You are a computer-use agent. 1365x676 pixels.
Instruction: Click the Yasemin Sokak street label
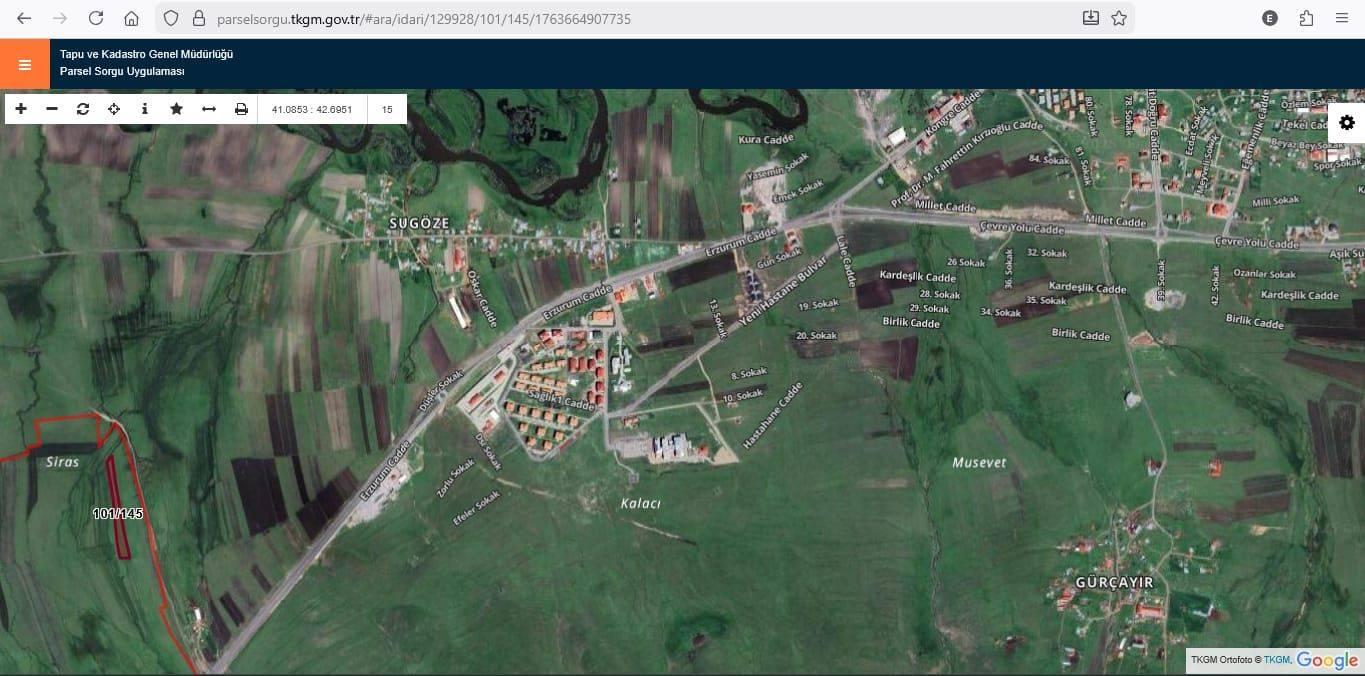tap(777, 168)
